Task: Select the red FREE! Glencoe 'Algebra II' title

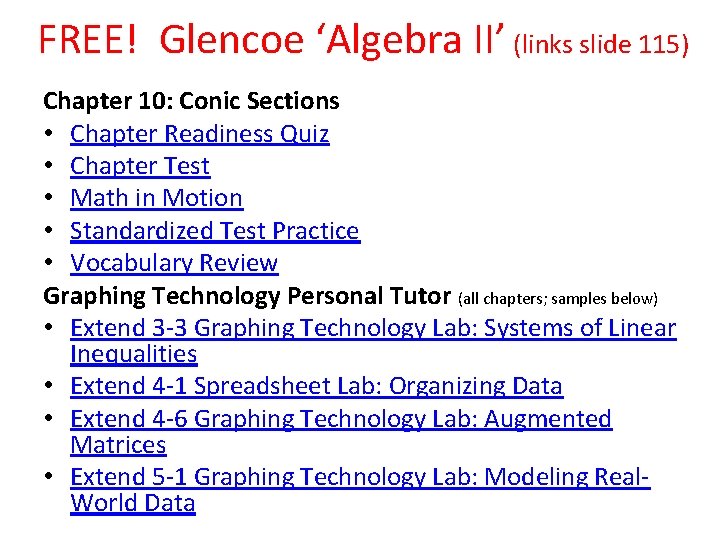Action: coord(272,40)
